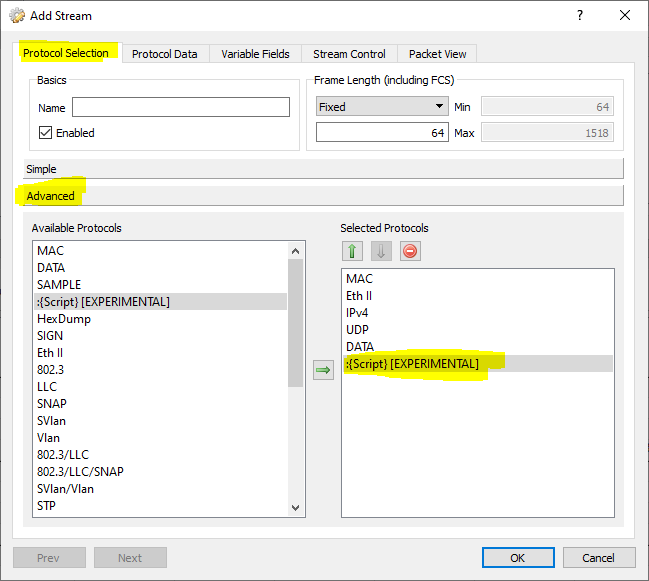The image size is (649, 581).
Task: Open the Packet View tab
Action: point(437,54)
